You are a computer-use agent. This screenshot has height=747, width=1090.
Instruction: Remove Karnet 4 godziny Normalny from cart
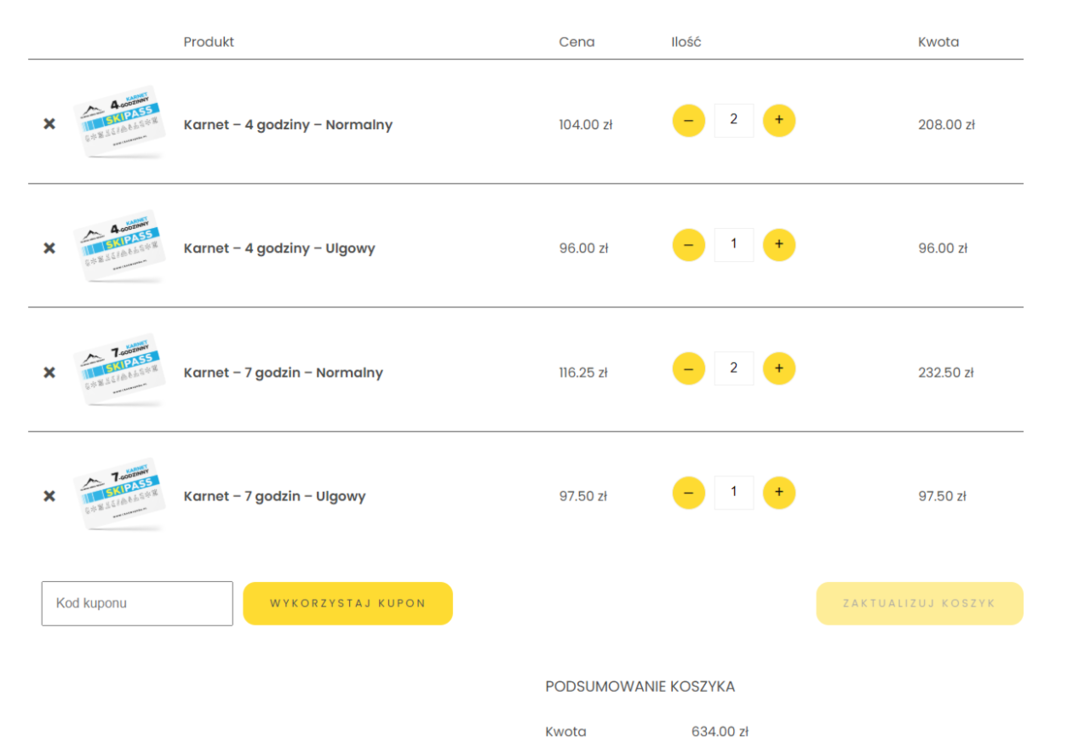(49, 124)
